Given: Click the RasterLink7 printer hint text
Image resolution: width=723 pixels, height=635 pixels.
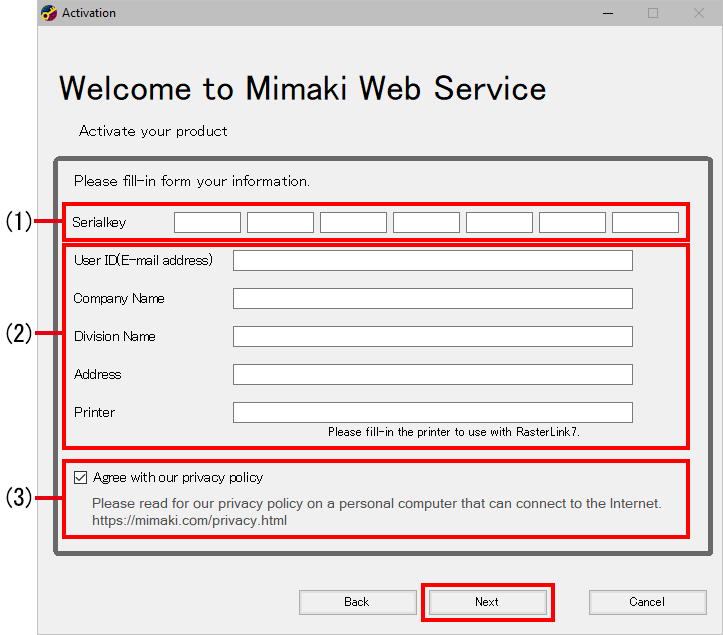Looking at the screenshot, I should click(x=454, y=432).
